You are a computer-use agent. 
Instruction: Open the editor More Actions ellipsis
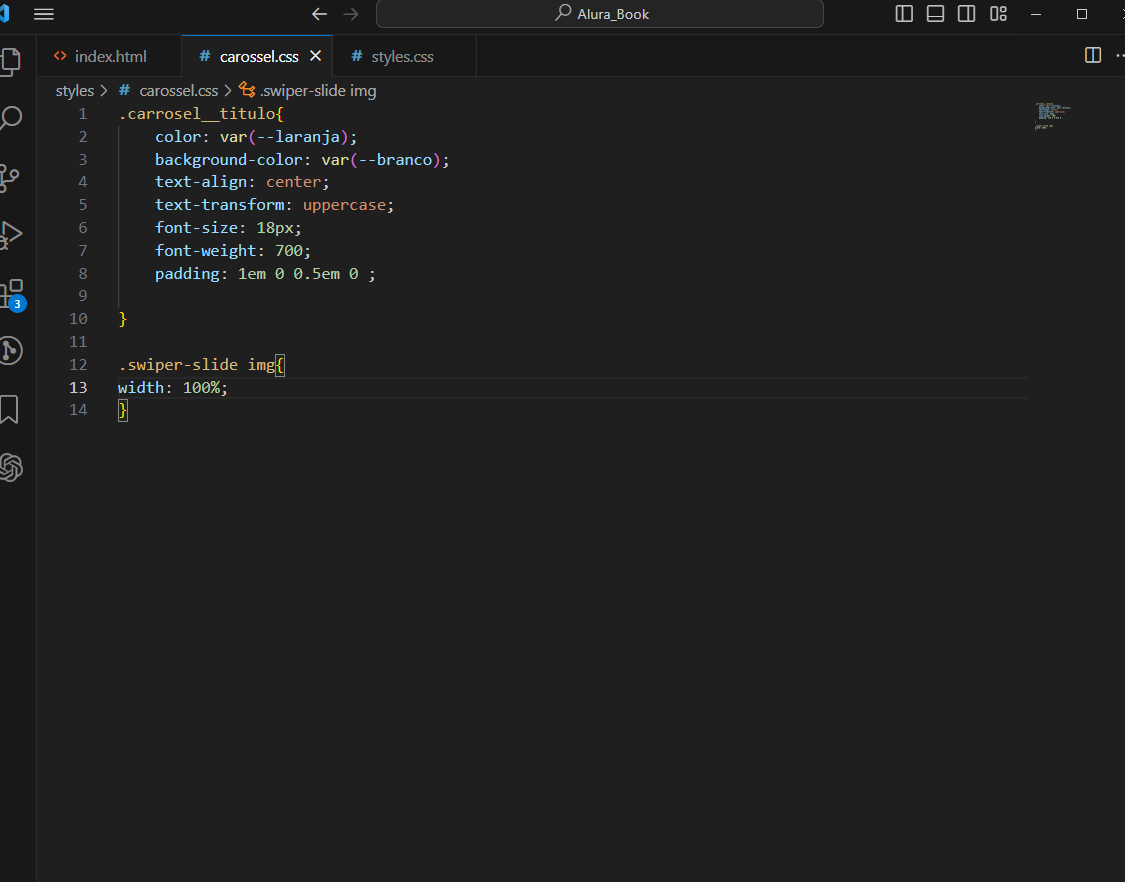click(x=1120, y=55)
